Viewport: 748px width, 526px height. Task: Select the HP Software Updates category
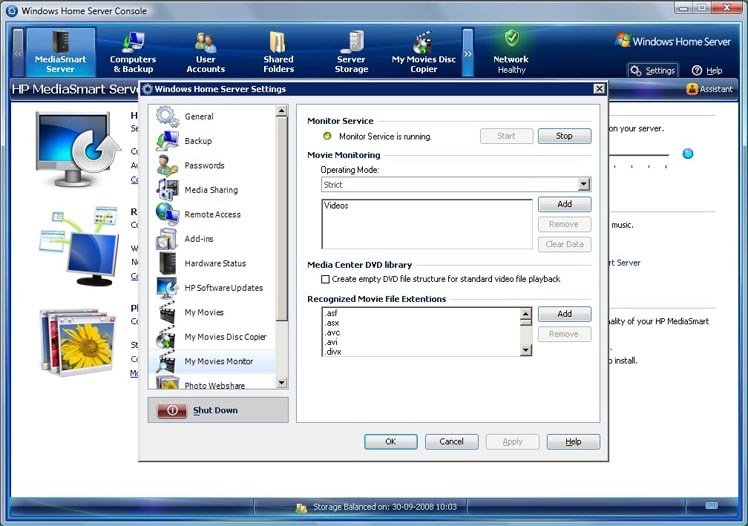click(212, 288)
